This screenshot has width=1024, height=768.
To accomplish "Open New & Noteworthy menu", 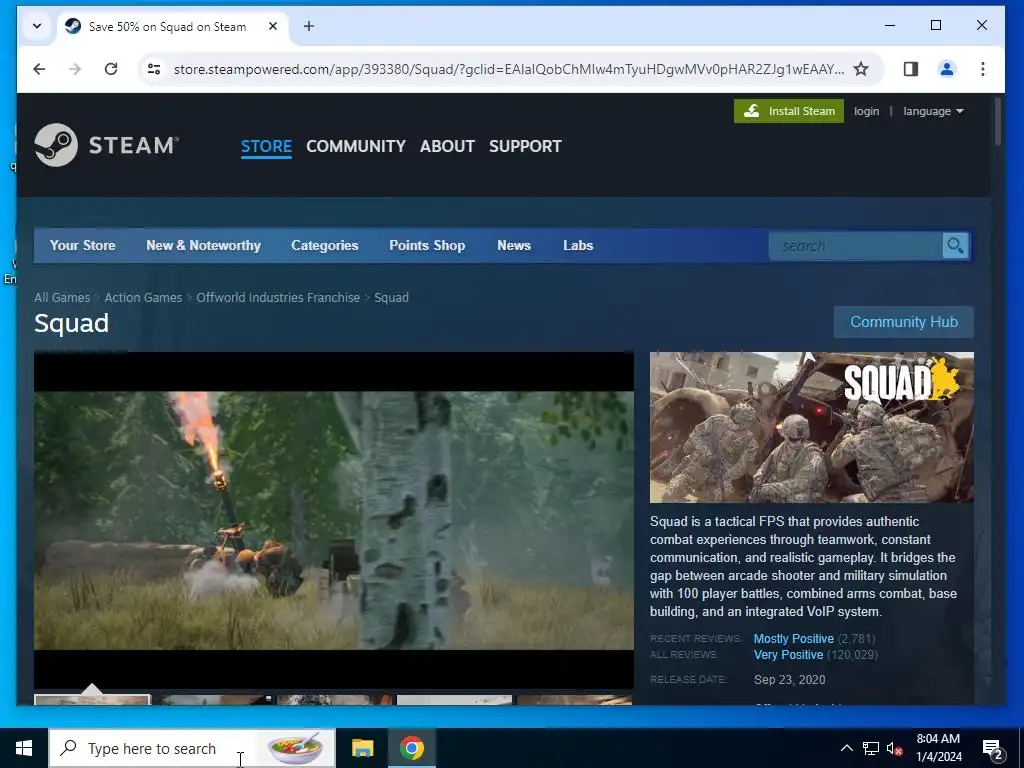I will tap(203, 246).
